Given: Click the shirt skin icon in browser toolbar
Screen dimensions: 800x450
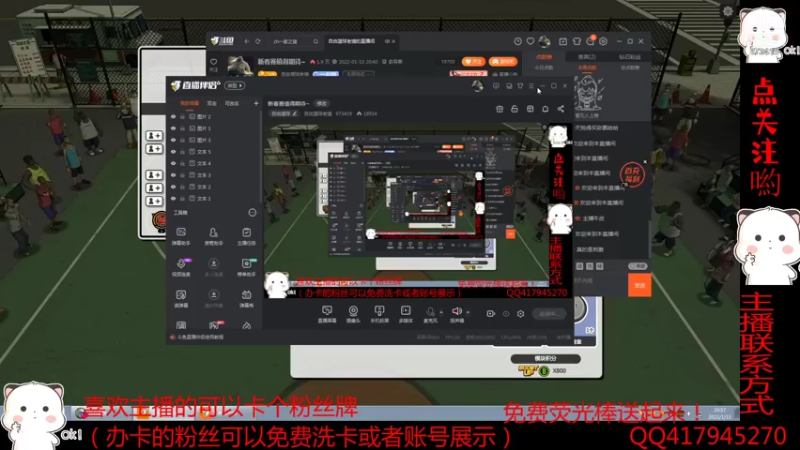Looking at the screenshot, I should click(x=577, y=41).
